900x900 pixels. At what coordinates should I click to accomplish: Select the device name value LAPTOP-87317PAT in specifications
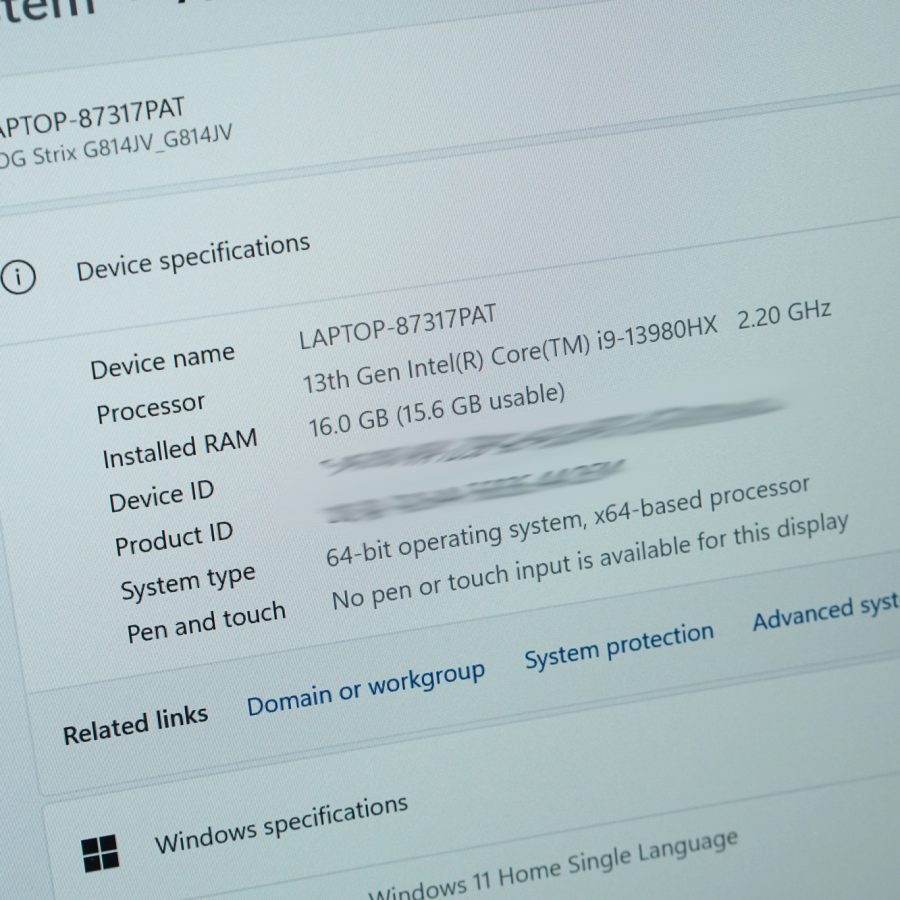(x=397, y=327)
